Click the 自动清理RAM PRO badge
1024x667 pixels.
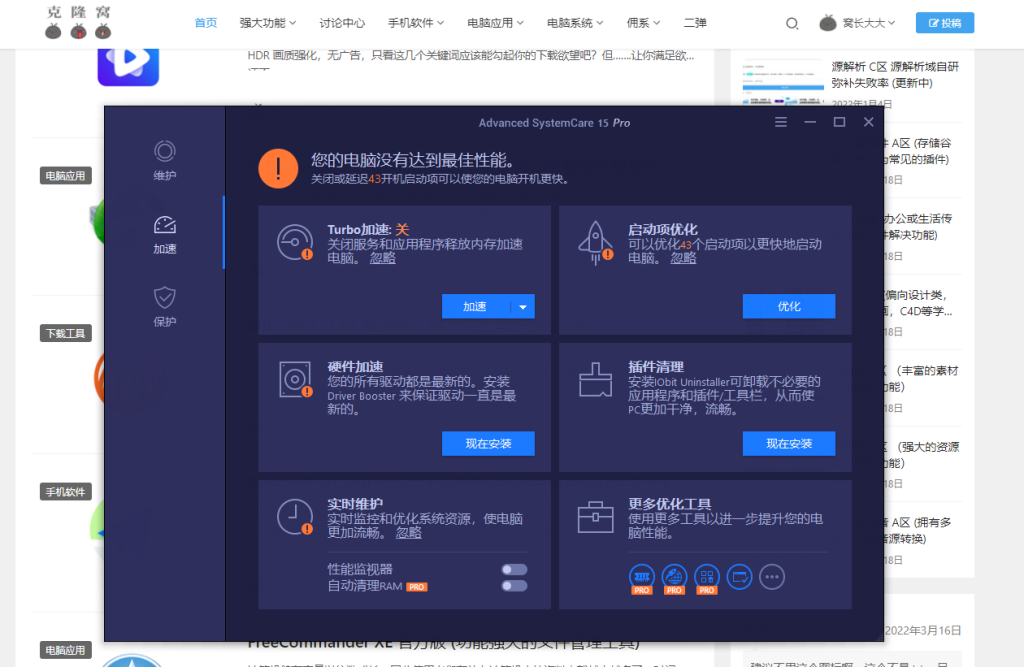pos(417,587)
